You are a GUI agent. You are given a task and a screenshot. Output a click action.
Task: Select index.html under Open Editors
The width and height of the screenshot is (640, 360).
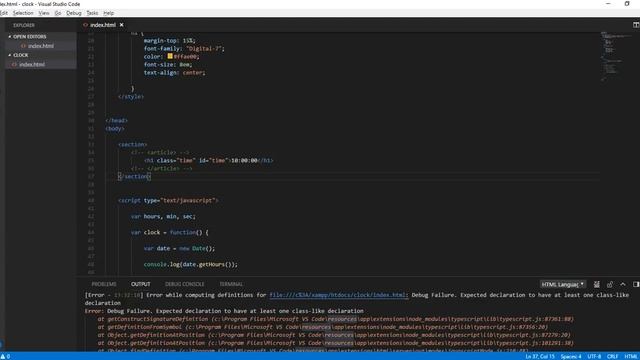(40, 46)
